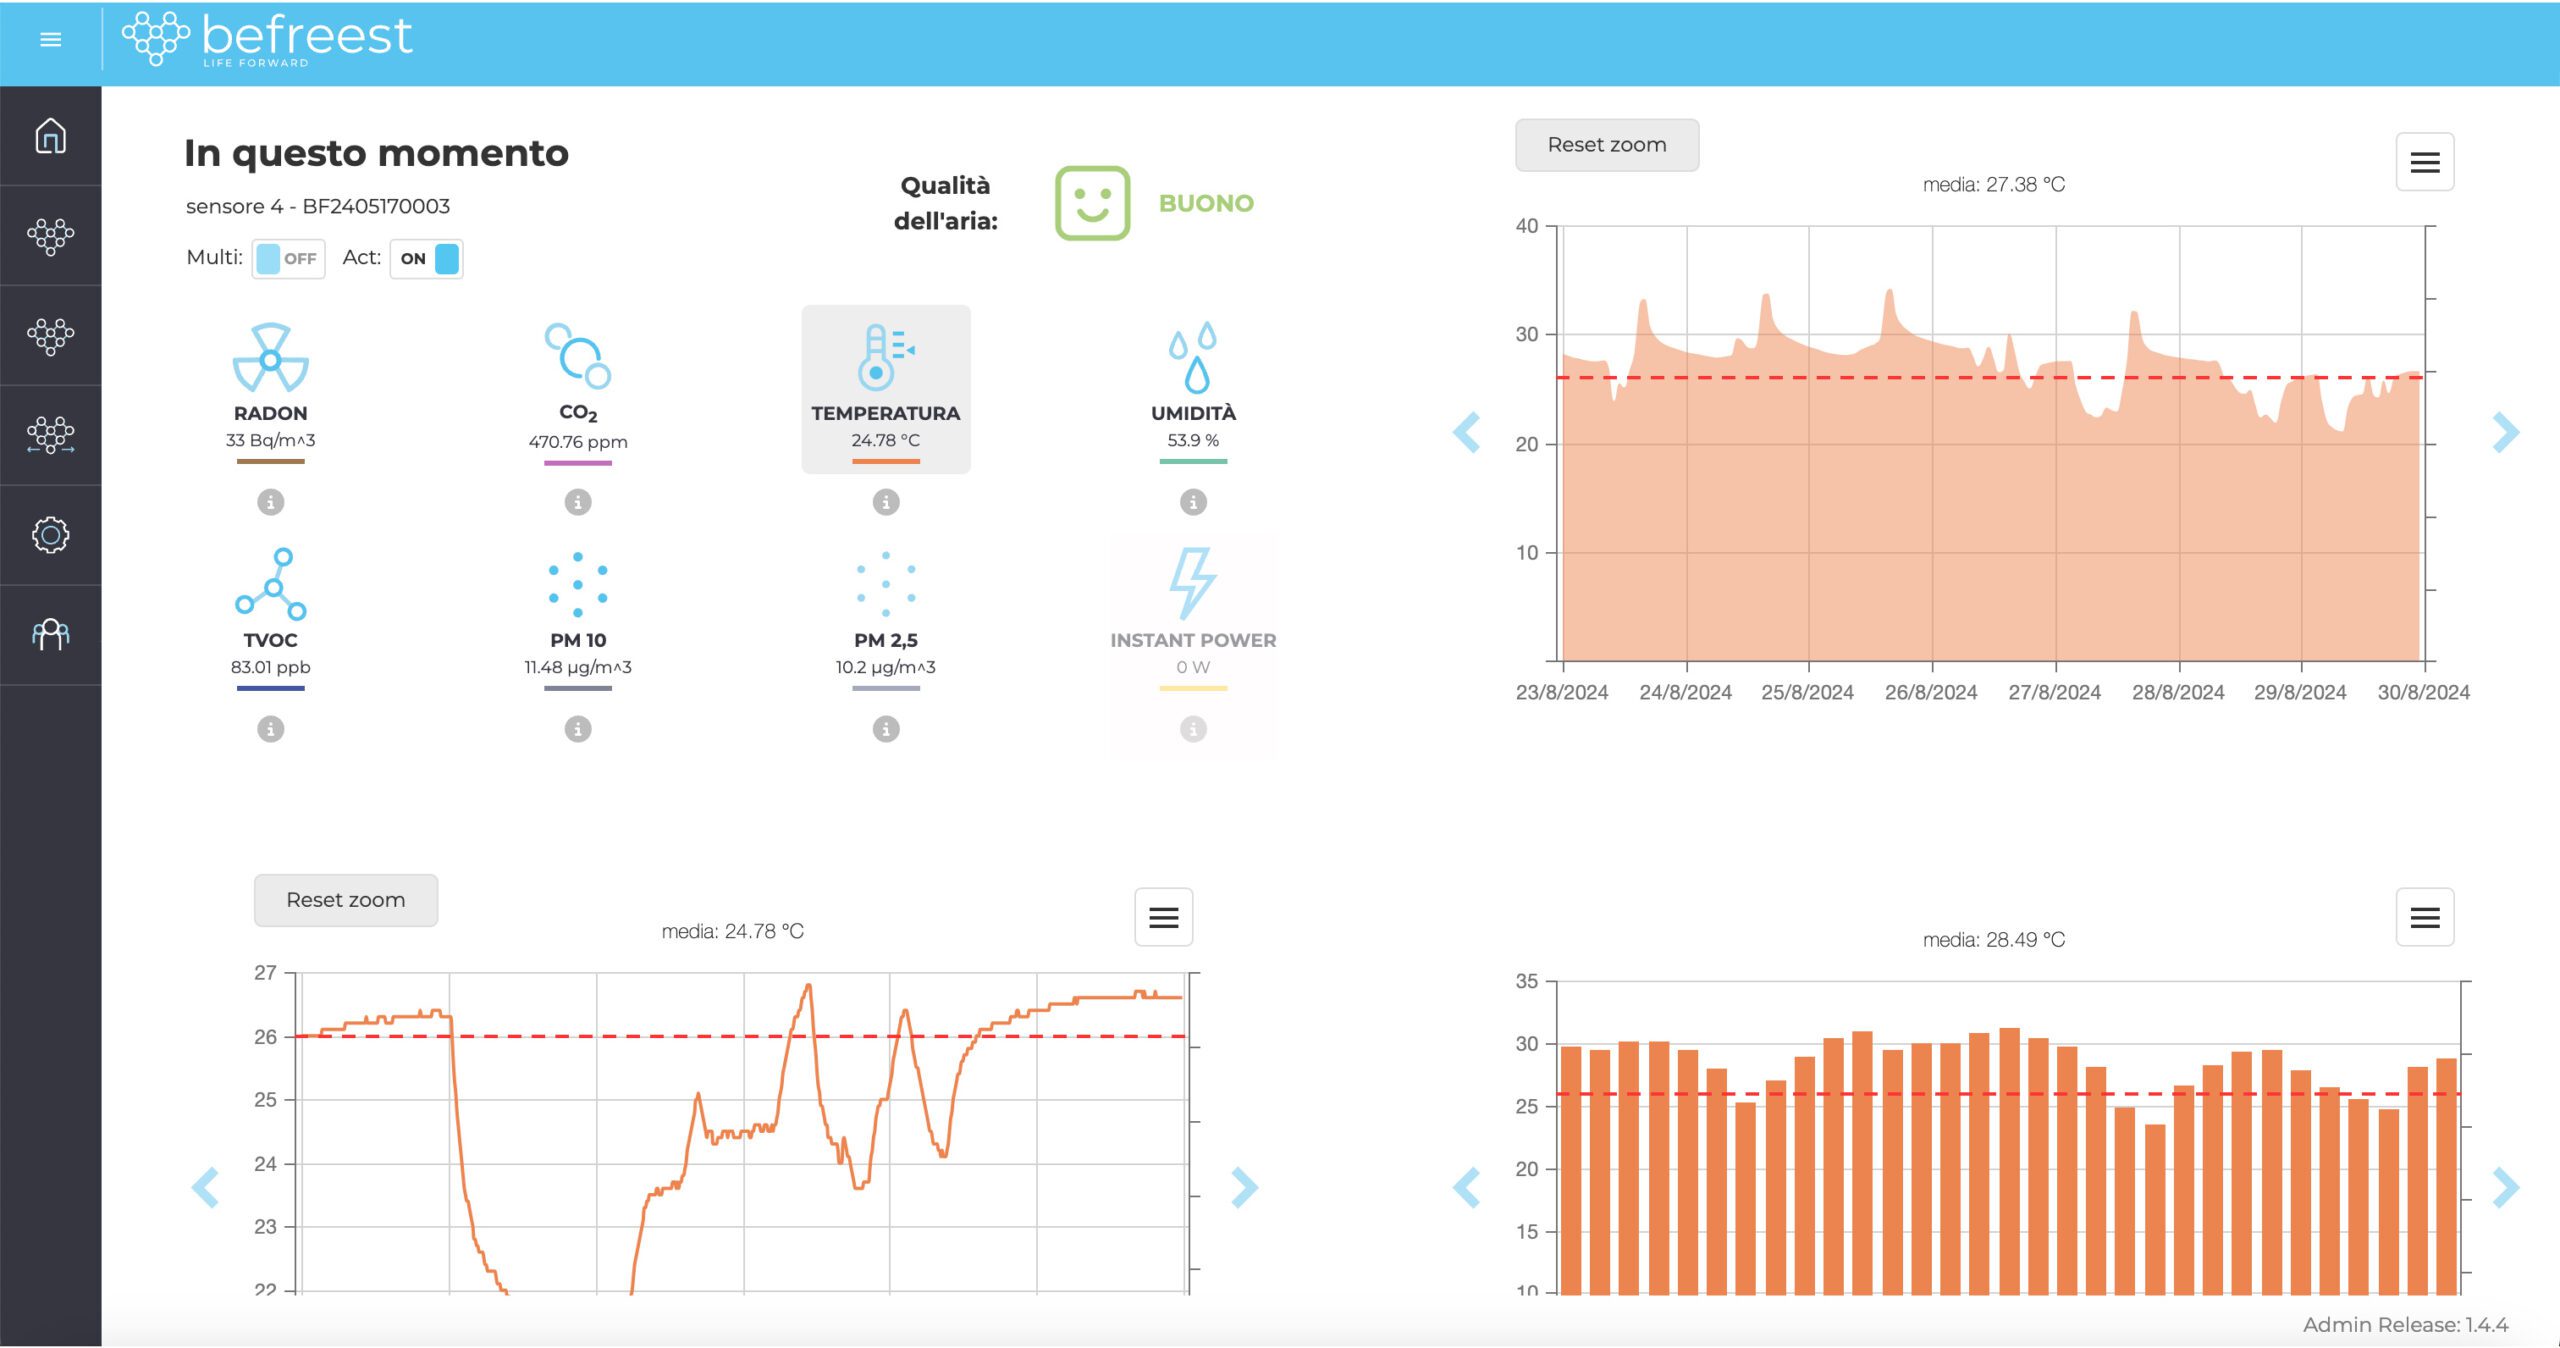This screenshot has width=2560, height=1348.
Task: Select the TVOC measurement tile
Action: [271, 617]
